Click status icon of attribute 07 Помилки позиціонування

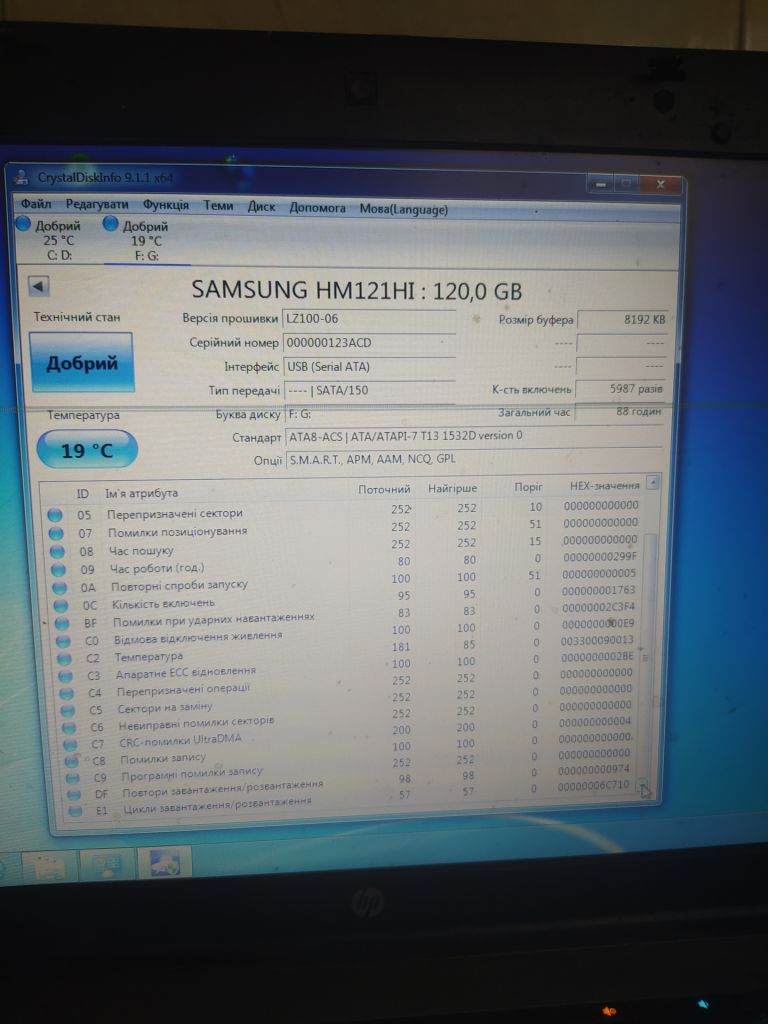click(57, 534)
